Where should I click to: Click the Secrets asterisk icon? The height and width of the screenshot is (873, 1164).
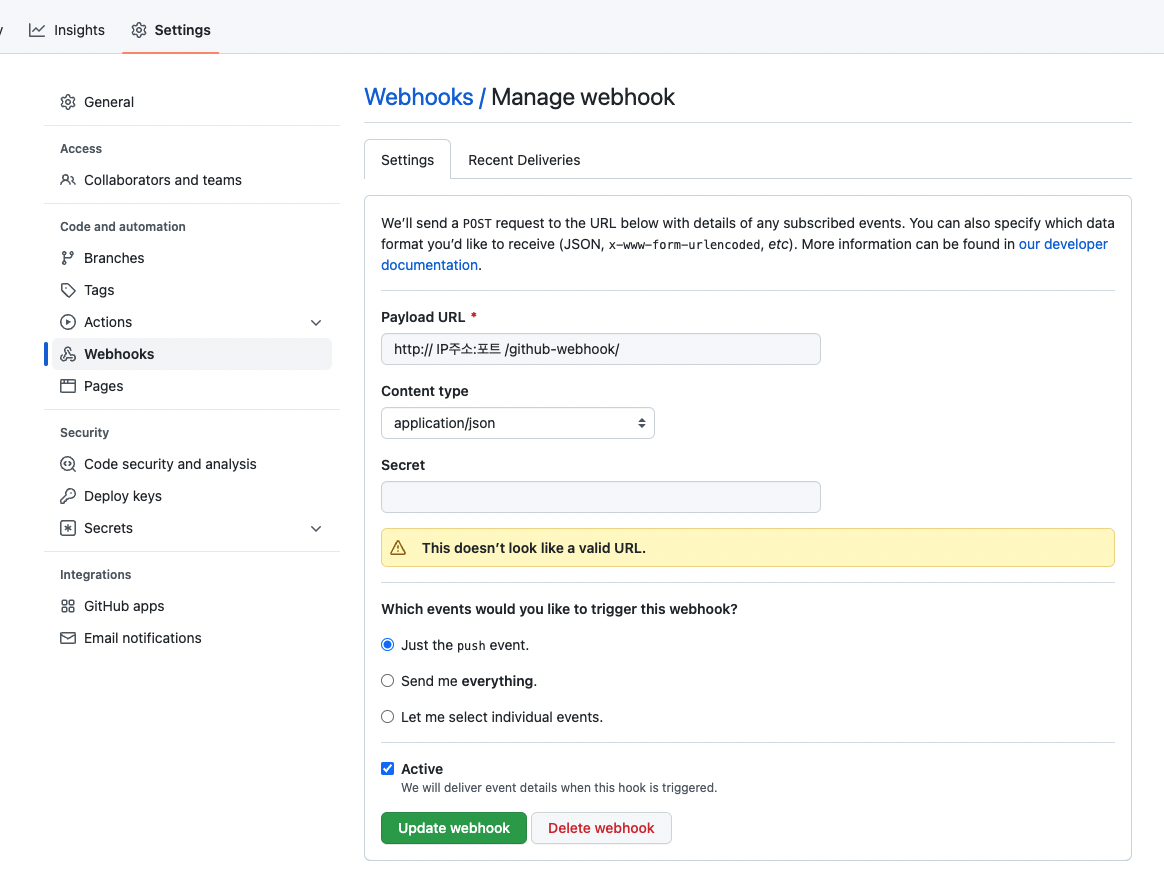point(68,528)
